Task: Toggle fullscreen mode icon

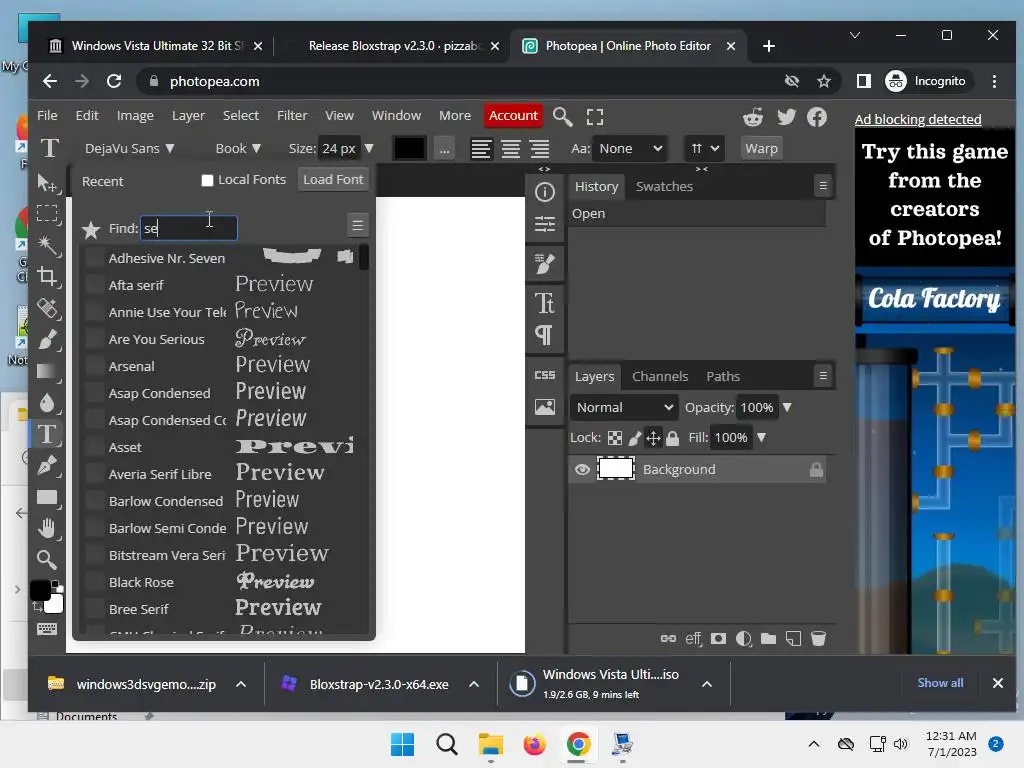Action: tap(594, 116)
